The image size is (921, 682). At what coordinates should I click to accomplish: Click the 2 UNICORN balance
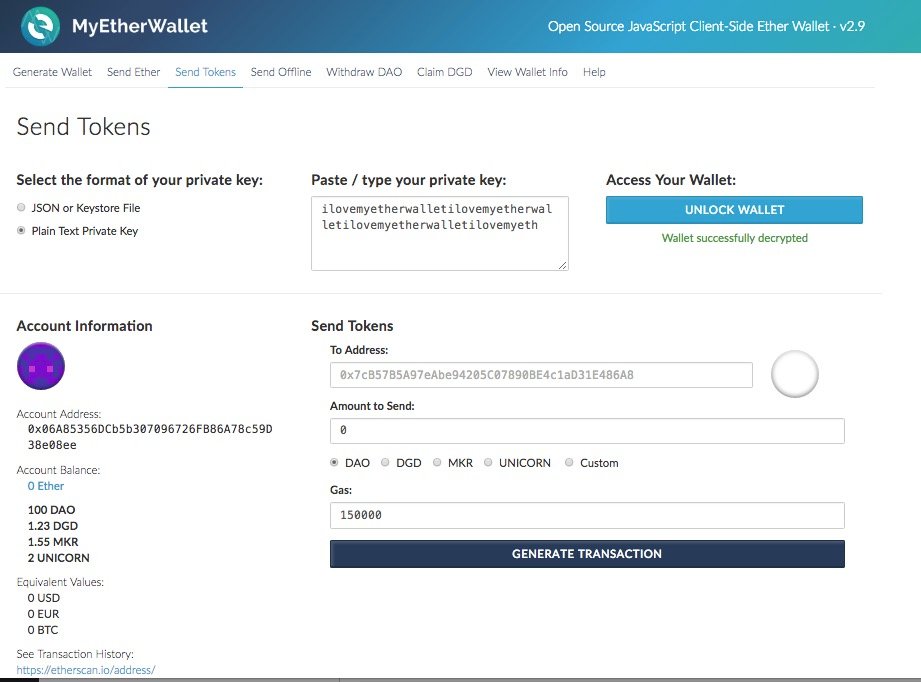click(x=59, y=557)
